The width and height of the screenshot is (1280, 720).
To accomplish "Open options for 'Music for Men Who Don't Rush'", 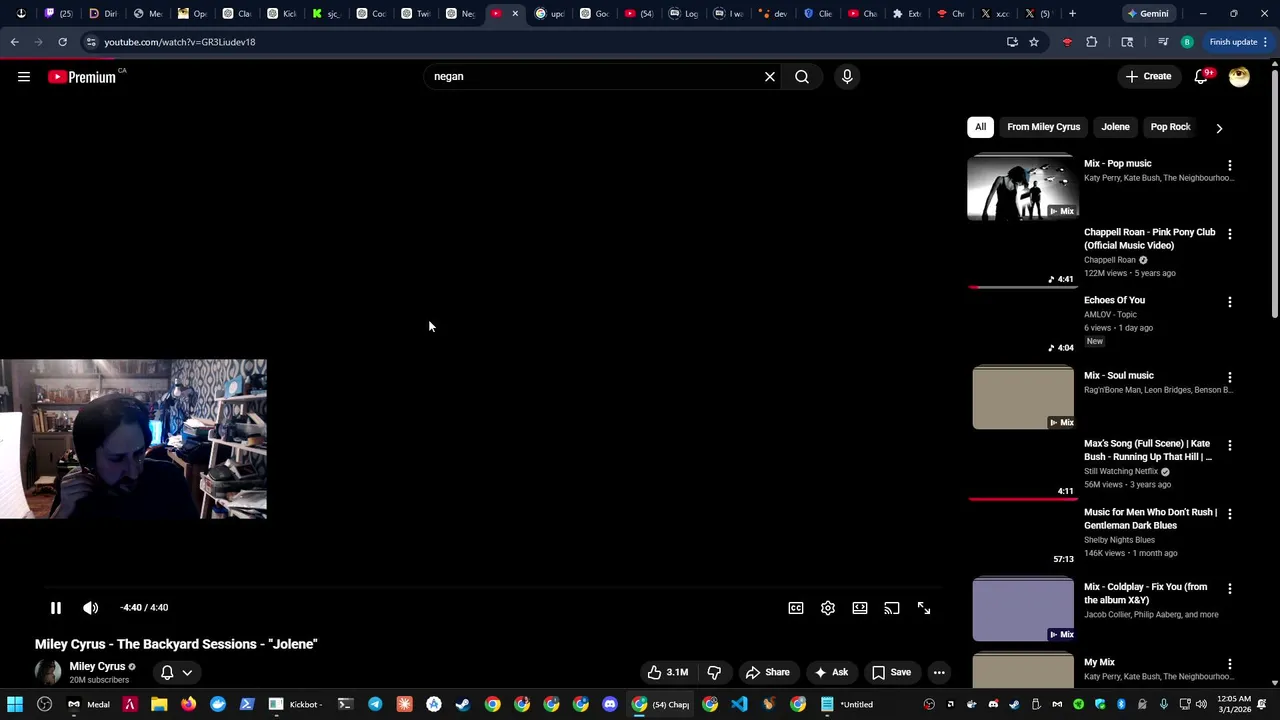I will pyautogui.click(x=1230, y=513).
